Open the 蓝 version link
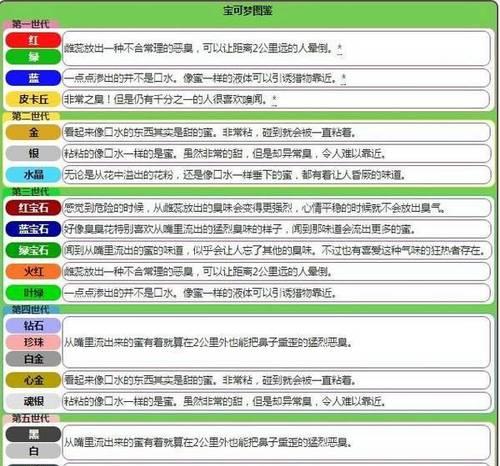The width and height of the screenshot is (500, 466). coord(33,78)
